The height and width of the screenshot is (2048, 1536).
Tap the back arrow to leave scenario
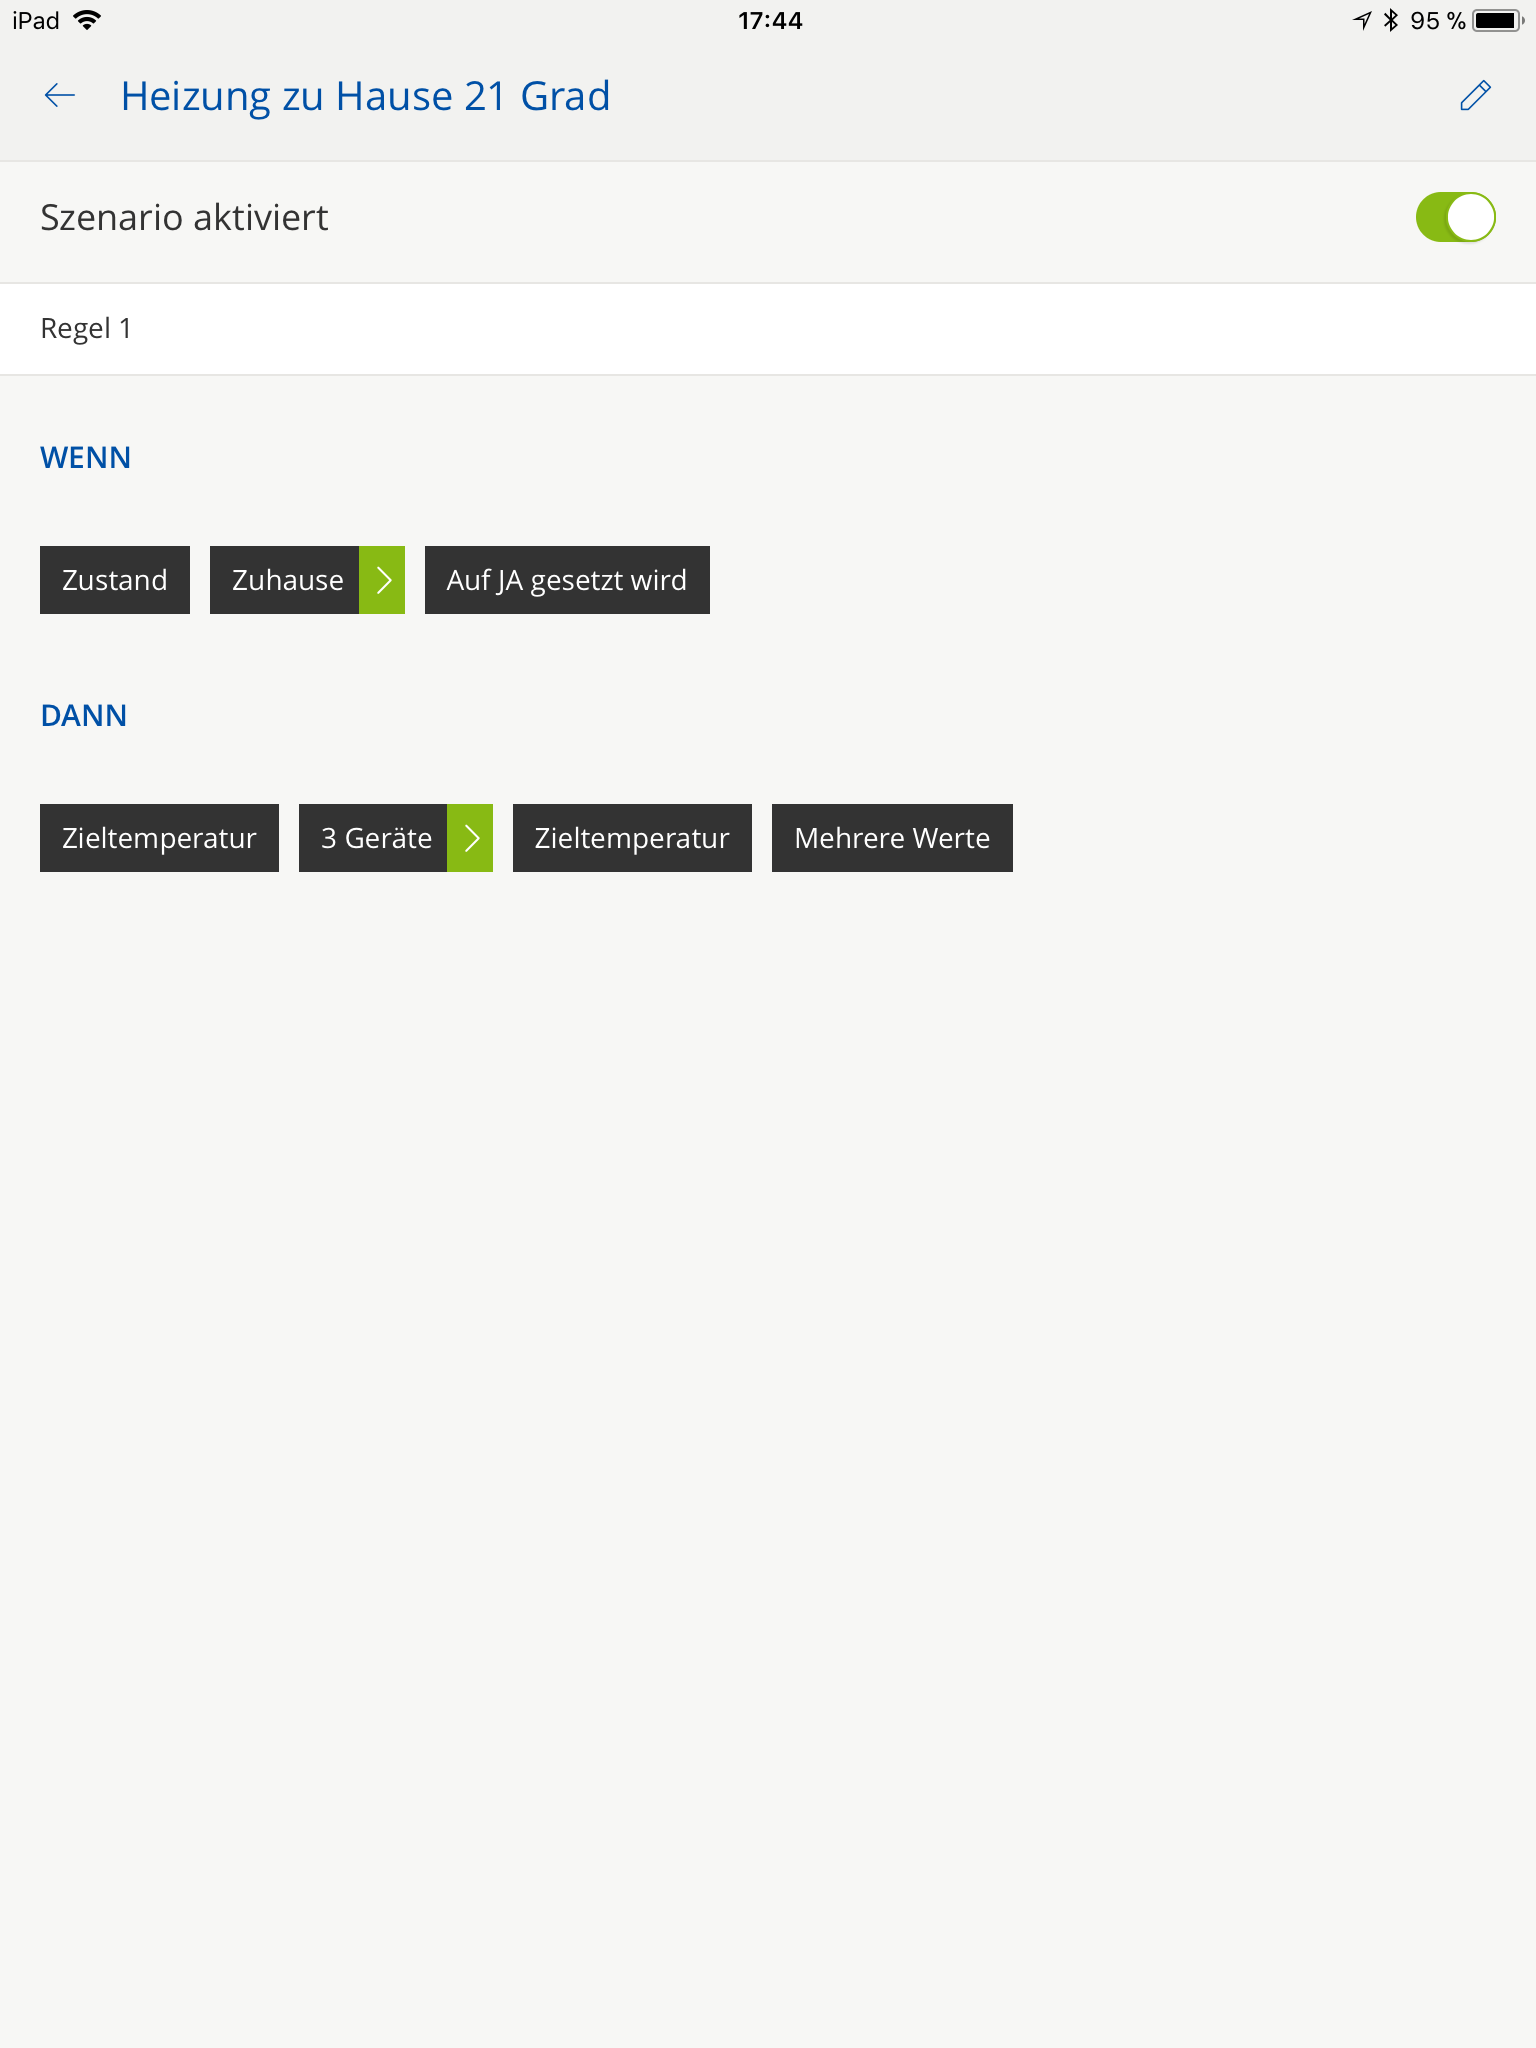click(60, 96)
